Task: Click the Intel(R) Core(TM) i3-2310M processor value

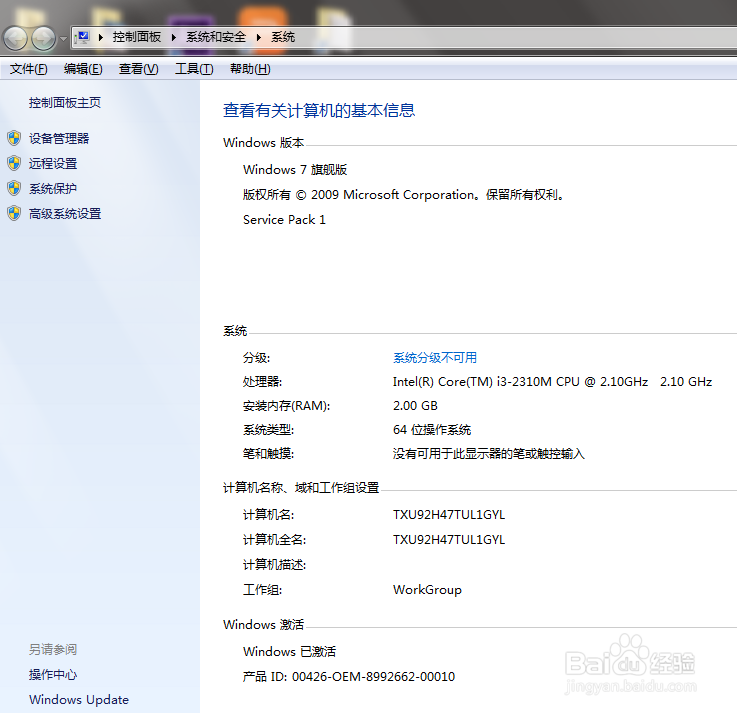Action: pyautogui.click(x=552, y=382)
